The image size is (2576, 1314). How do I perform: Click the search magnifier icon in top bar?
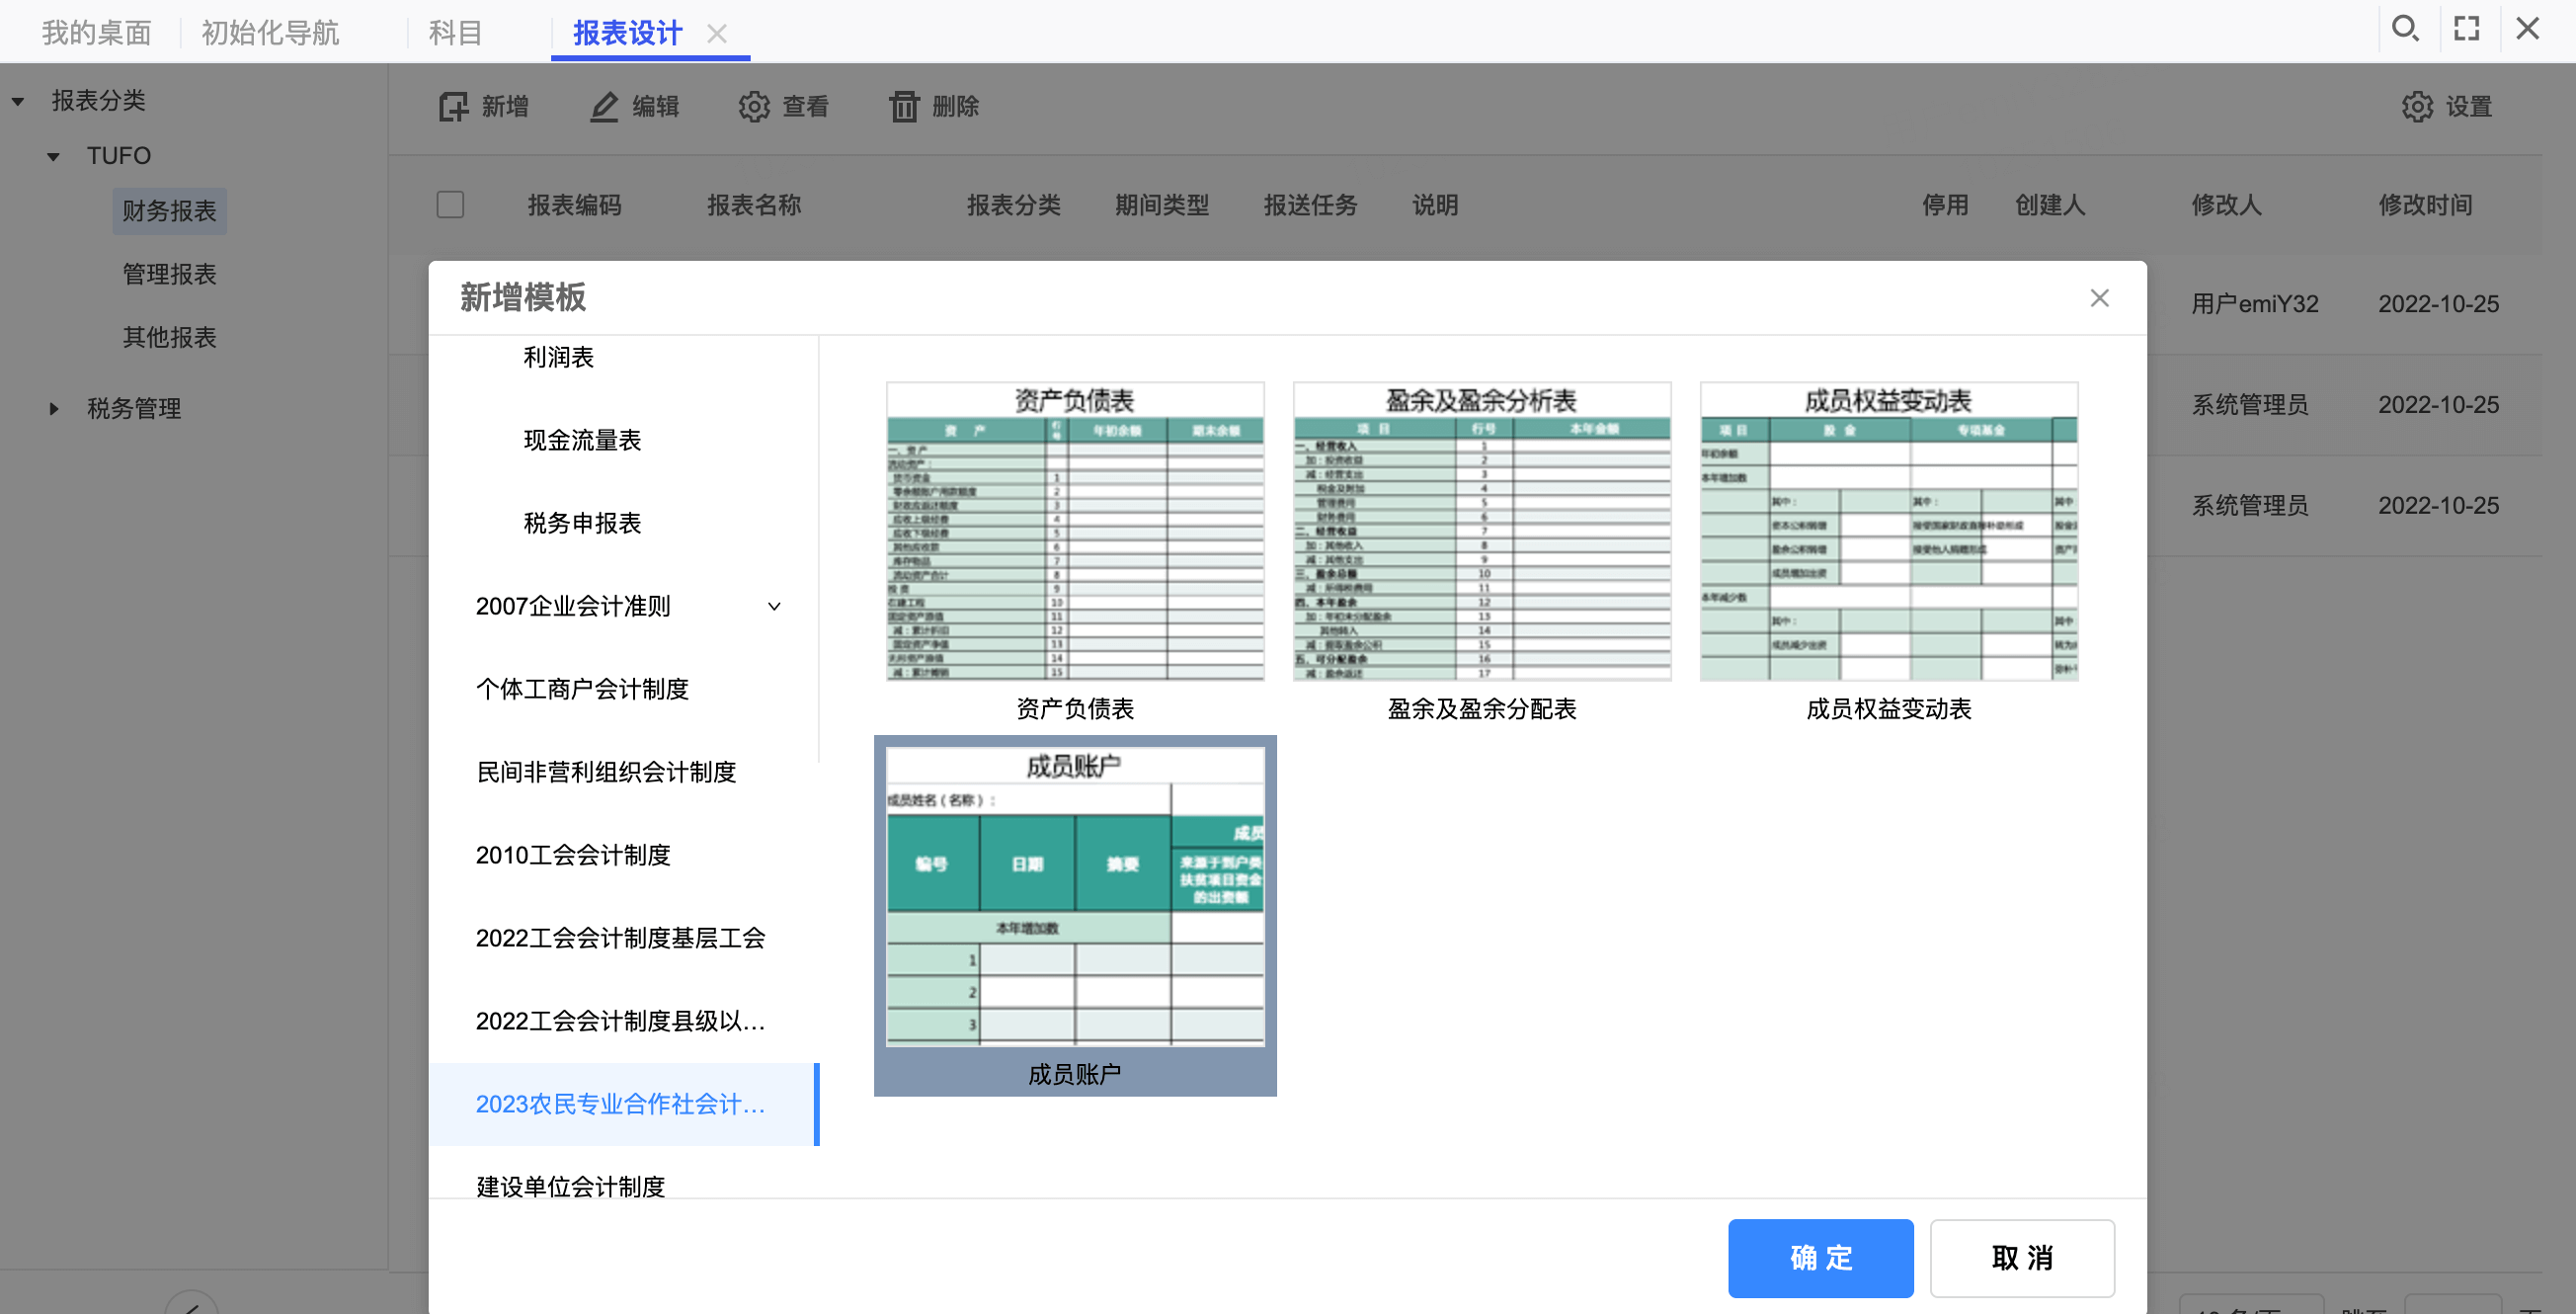(2404, 28)
